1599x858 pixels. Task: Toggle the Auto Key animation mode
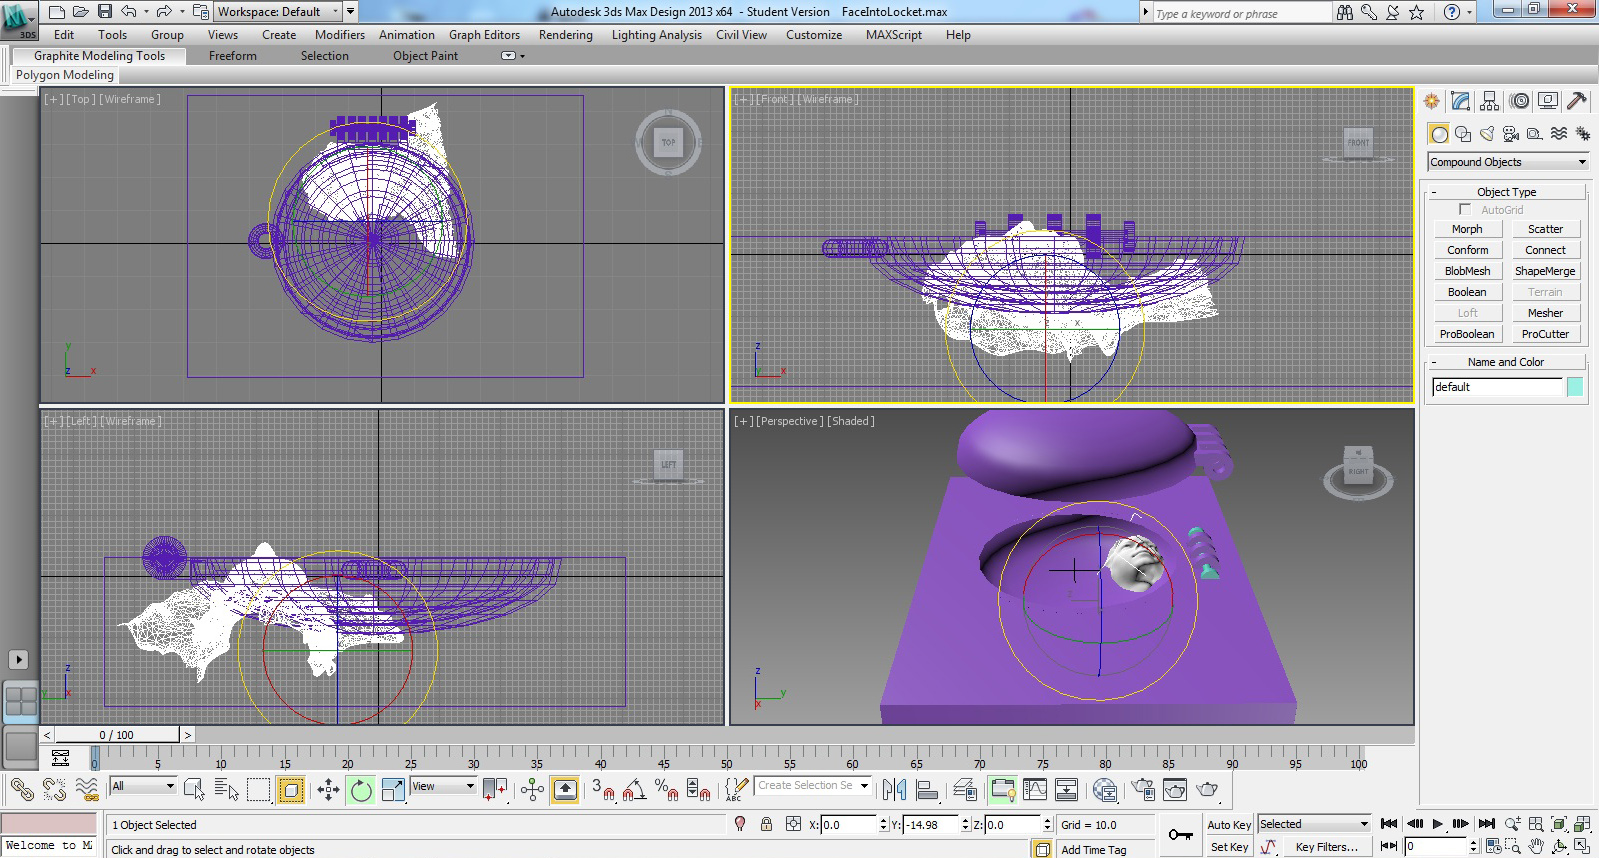tap(1229, 825)
